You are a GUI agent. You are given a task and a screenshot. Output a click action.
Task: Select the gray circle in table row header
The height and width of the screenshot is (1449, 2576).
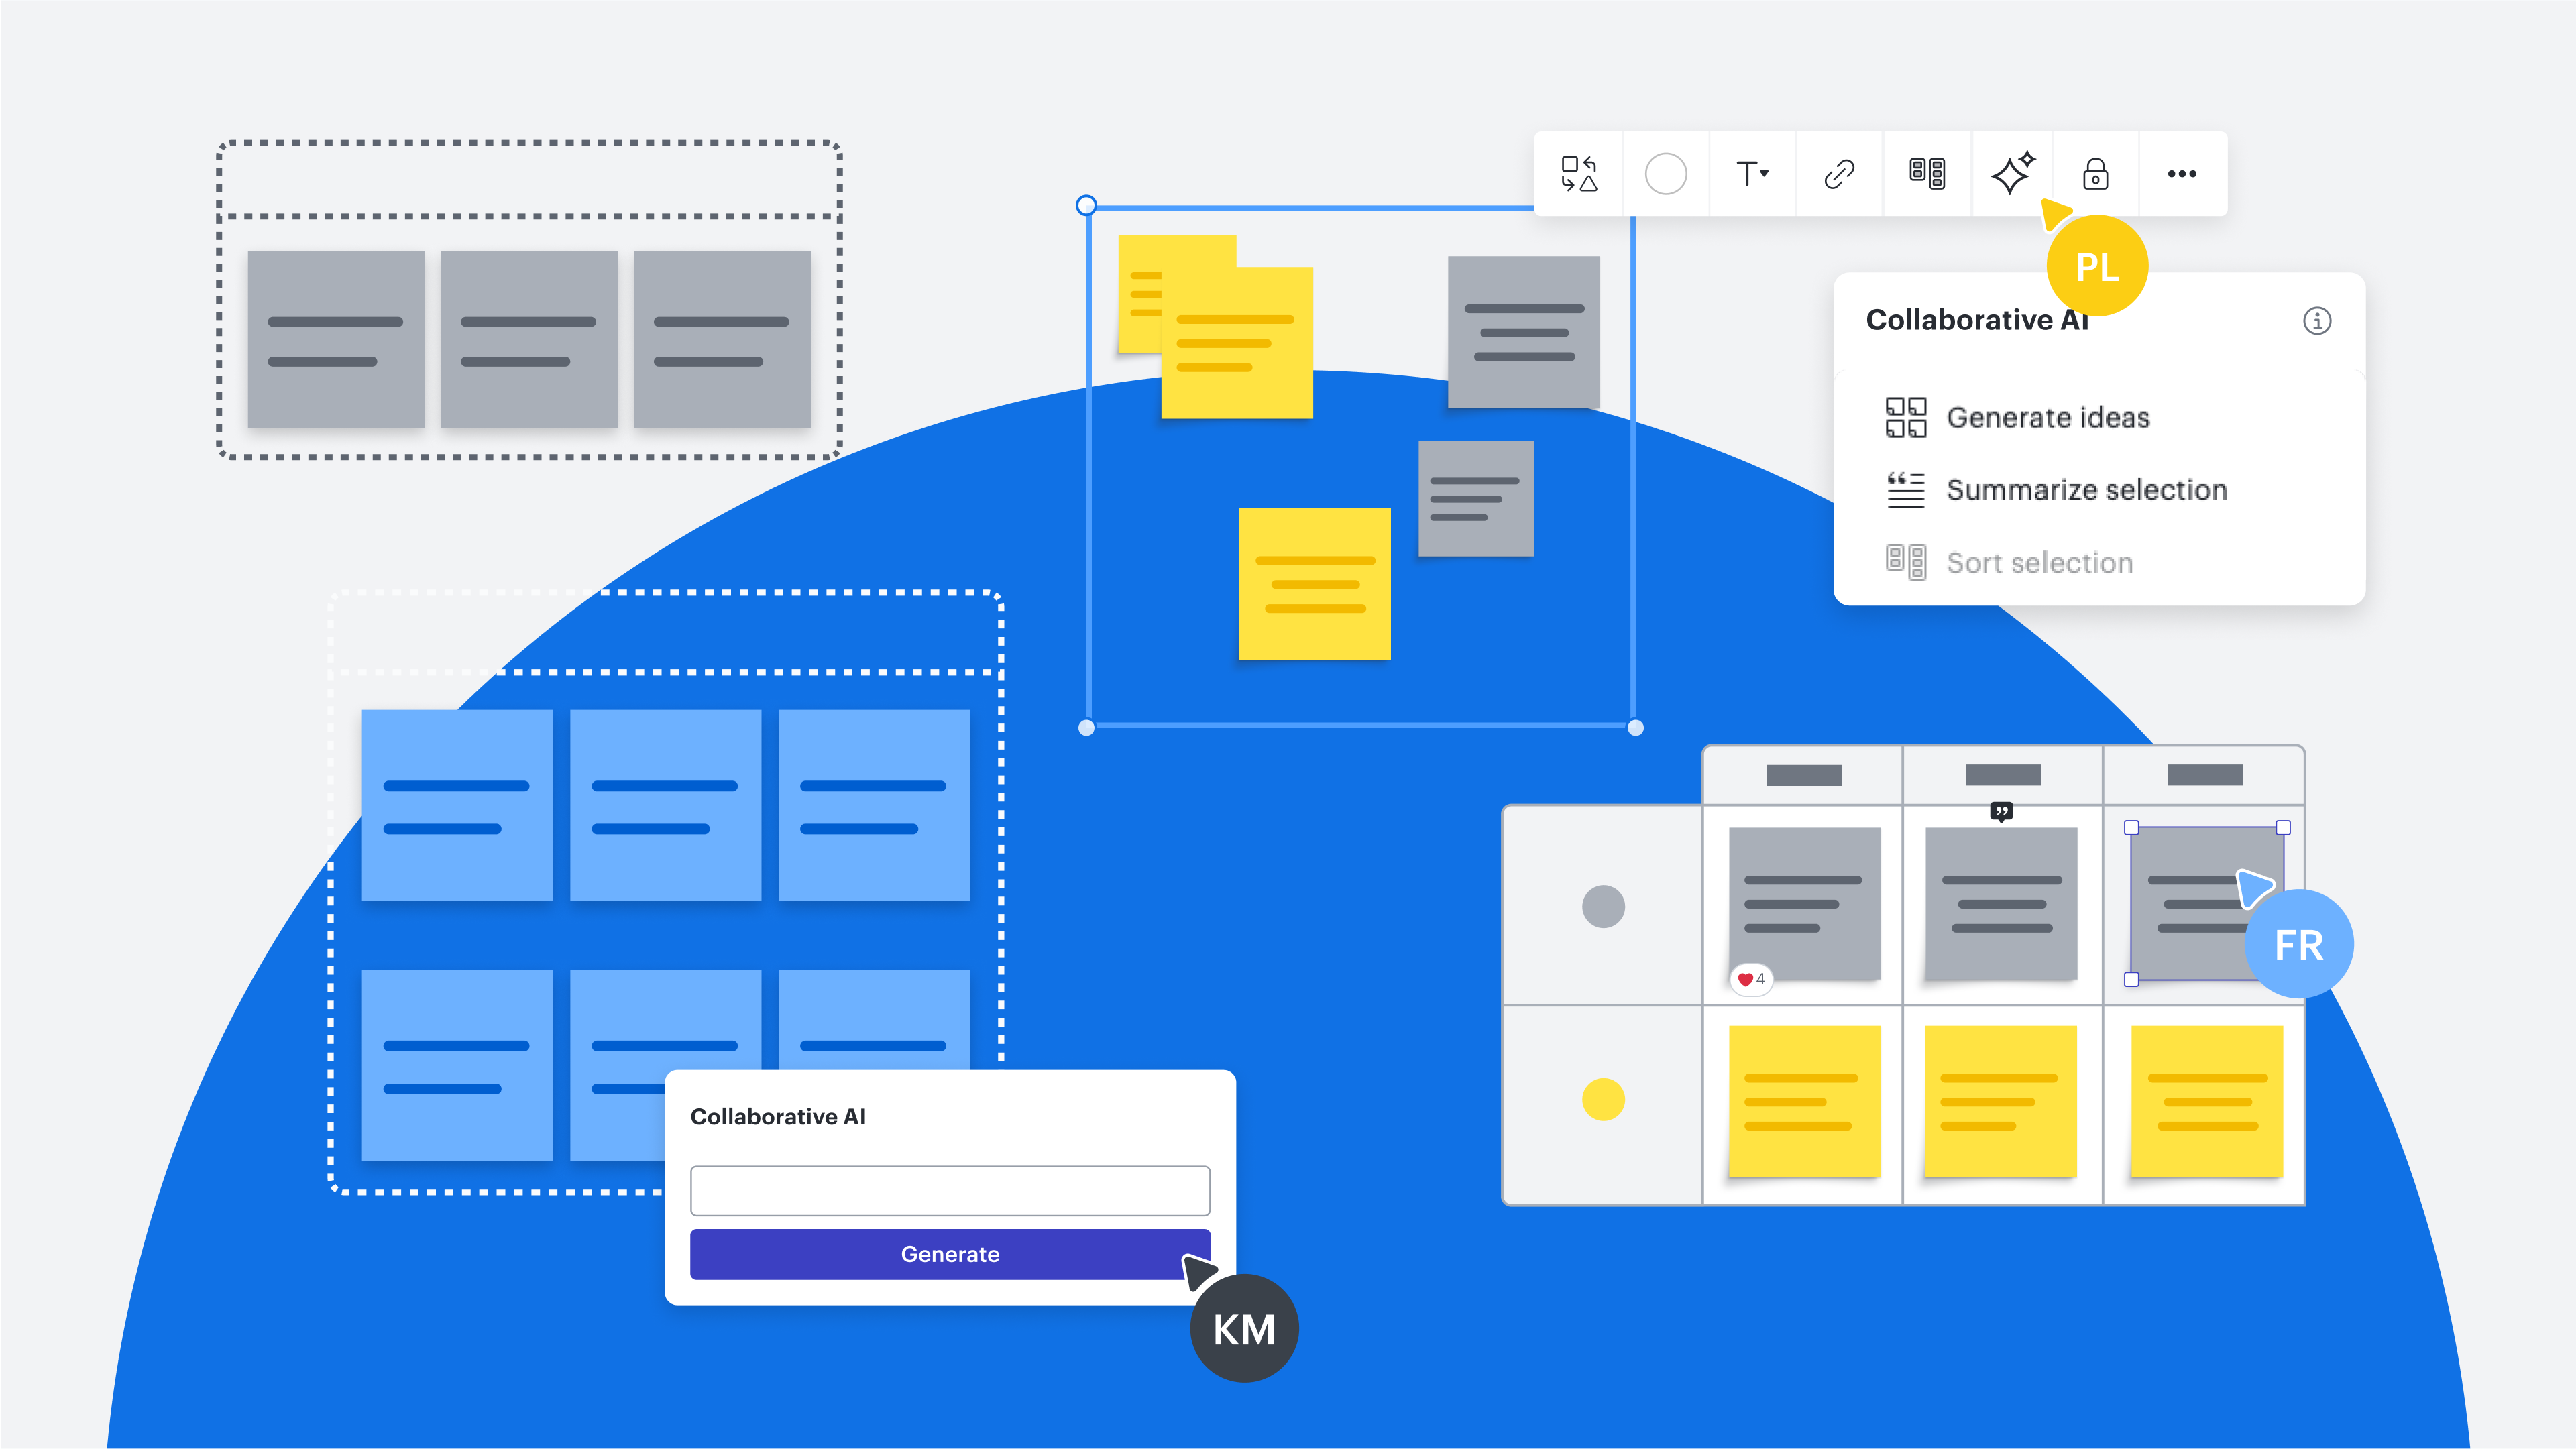pos(1603,906)
